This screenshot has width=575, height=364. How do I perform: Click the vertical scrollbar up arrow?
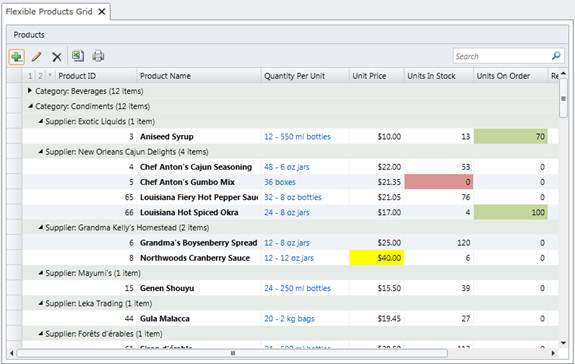pos(563,74)
